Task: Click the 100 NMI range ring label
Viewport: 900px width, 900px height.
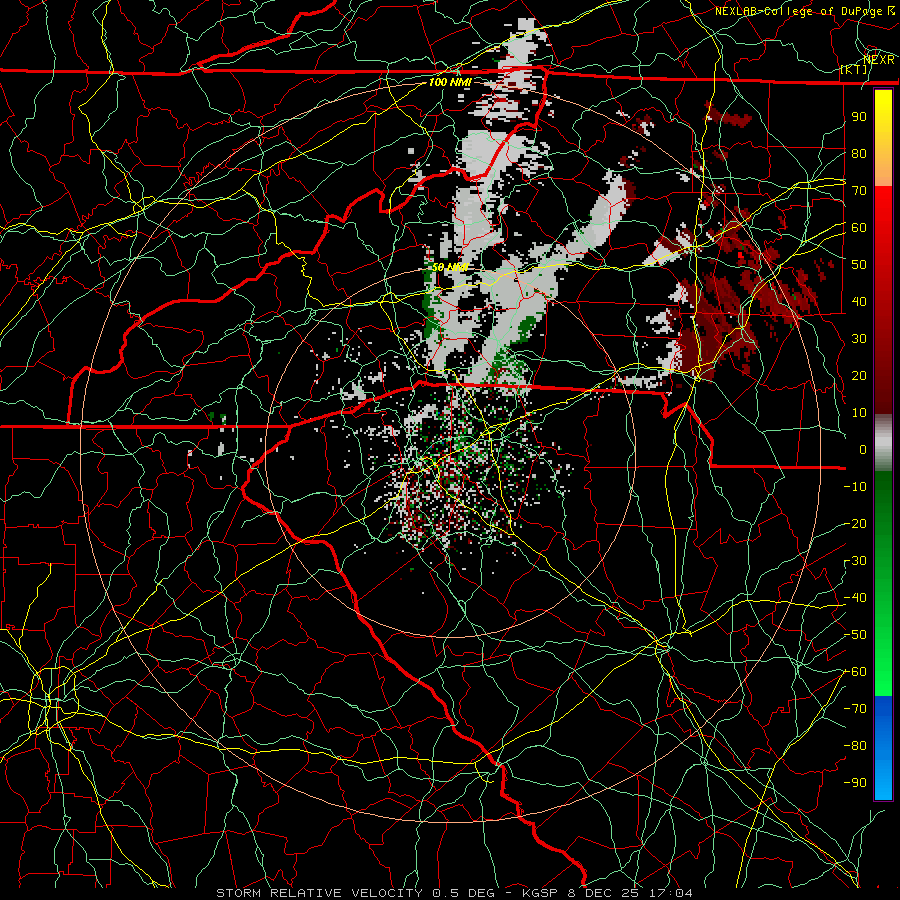Action: pyautogui.click(x=450, y=82)
